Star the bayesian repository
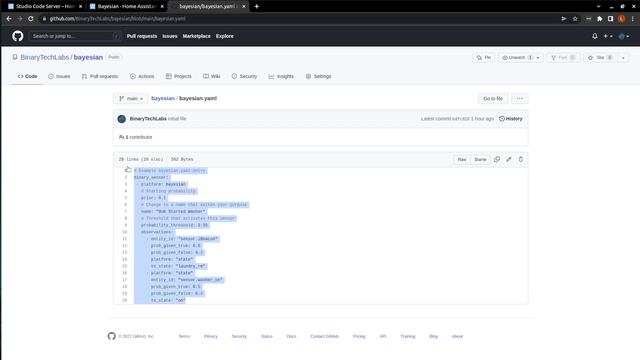This screenshot has width=640, height=360. [x=600, y=58]
